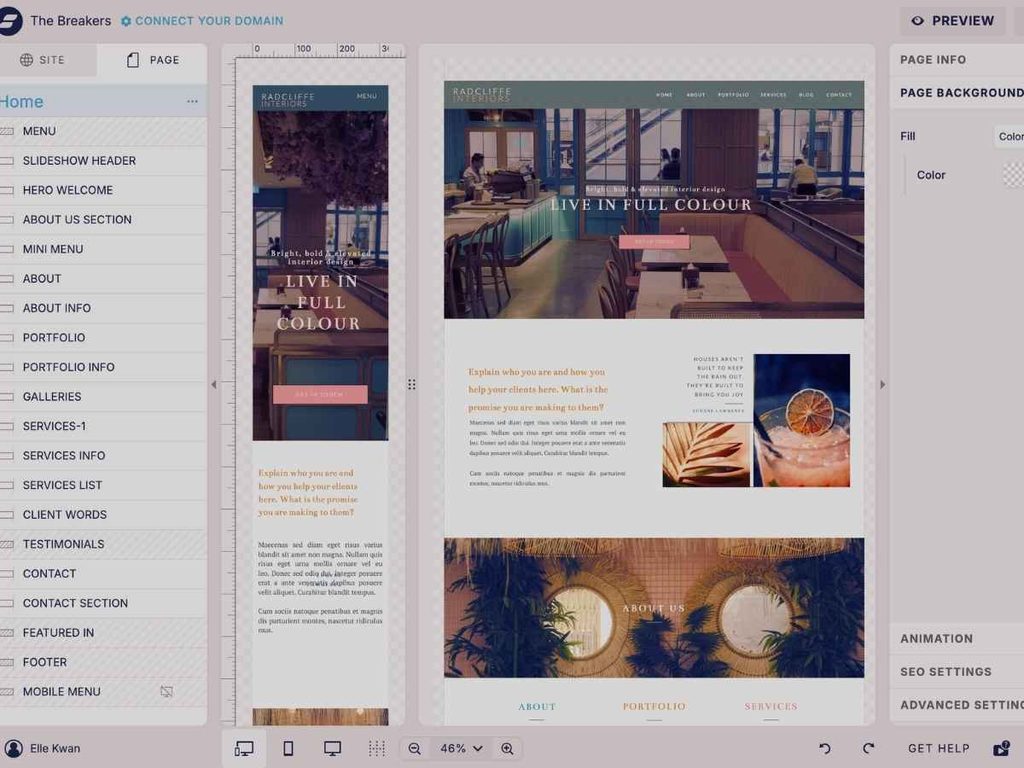
Task: Click CONNECT YOUR DOMAIN link
Action: point(209,21)
